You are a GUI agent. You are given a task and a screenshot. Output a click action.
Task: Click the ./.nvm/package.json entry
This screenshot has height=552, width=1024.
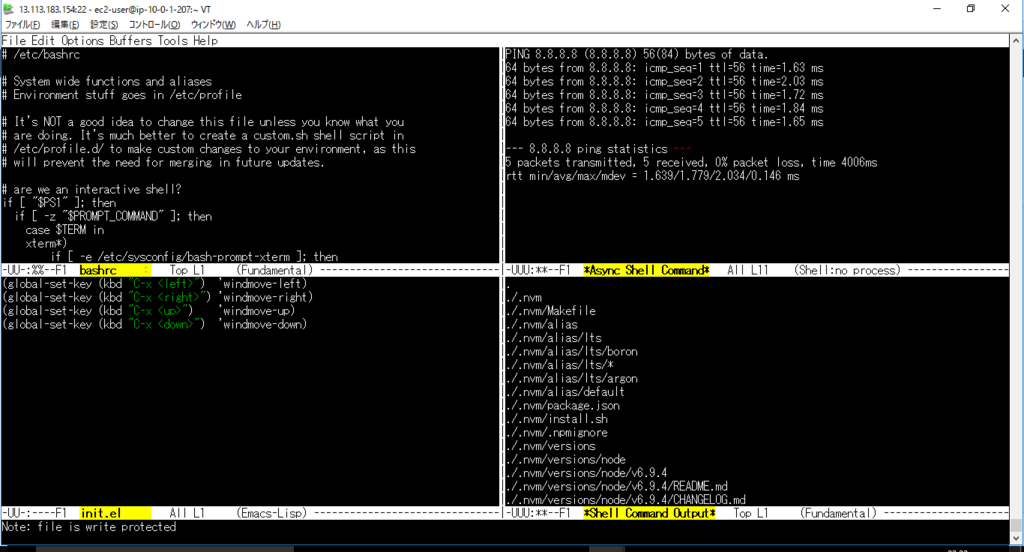[562, 406]
